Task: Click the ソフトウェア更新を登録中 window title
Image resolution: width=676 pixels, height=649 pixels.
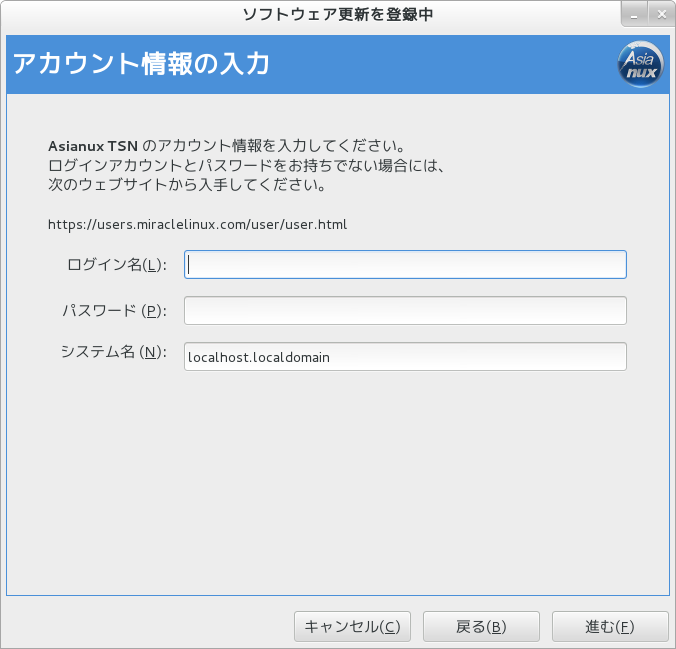Action: pyautogui.click(x=338, y=14)
